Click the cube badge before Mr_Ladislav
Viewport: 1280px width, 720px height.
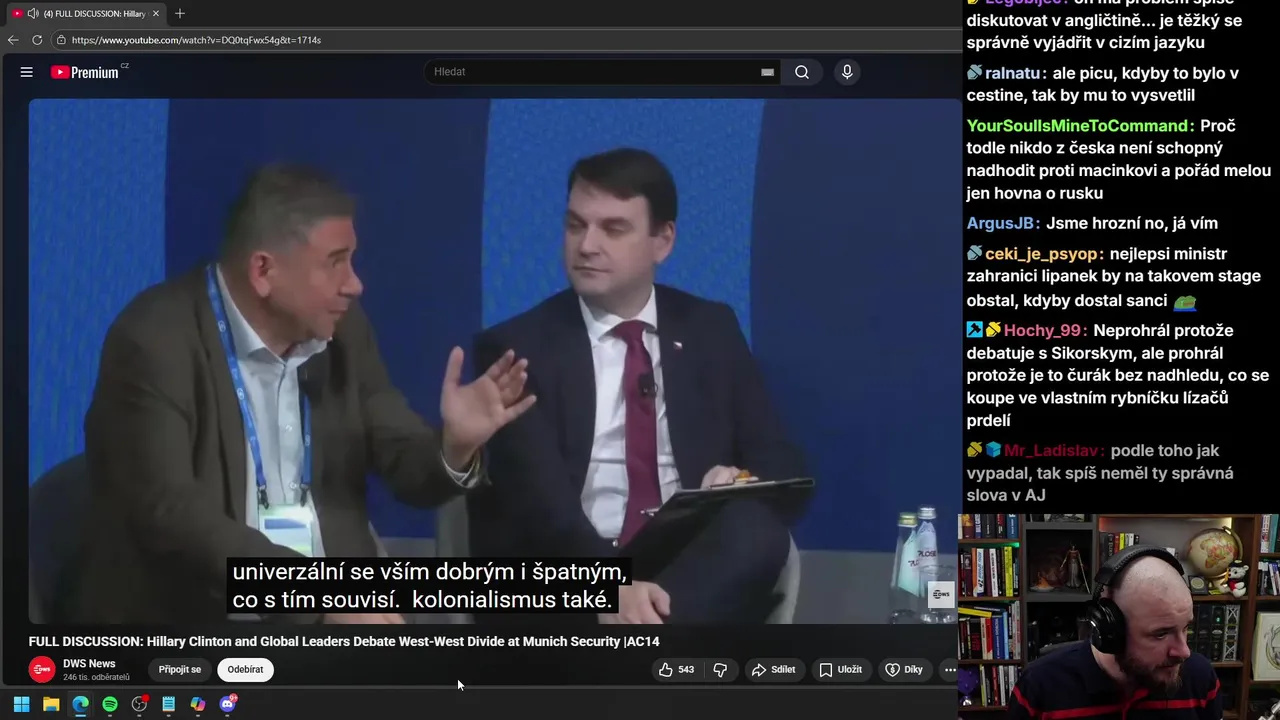tap(992, 450)
